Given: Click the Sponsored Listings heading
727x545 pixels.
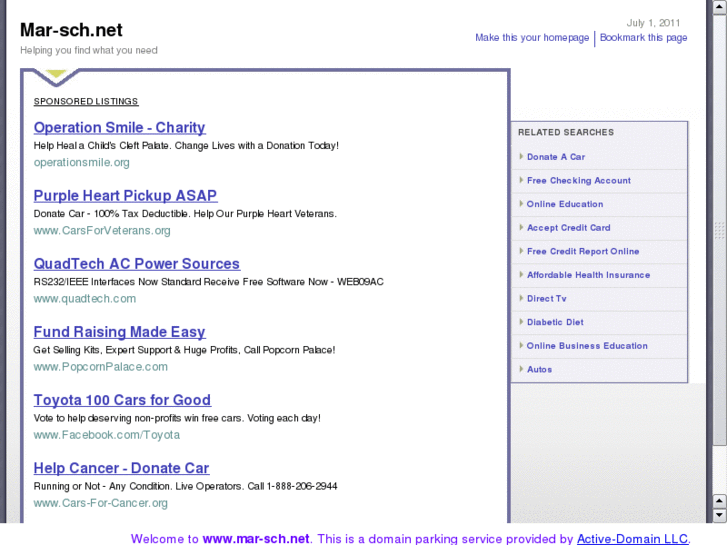Looking at the screenshot, I should [86, 102].
